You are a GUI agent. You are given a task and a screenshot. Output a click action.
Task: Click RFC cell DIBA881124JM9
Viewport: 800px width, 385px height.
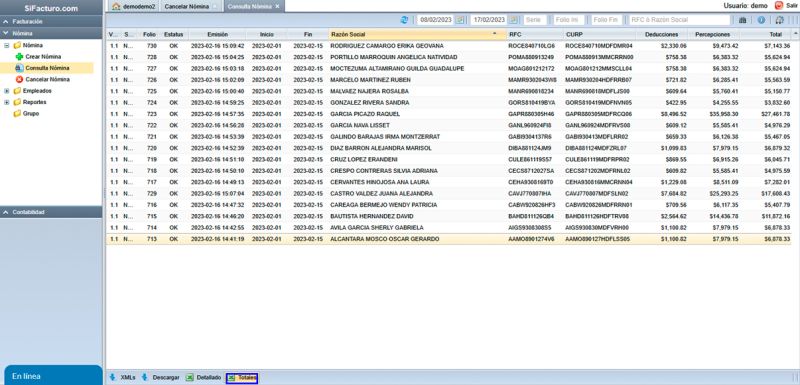pos(530,148)
